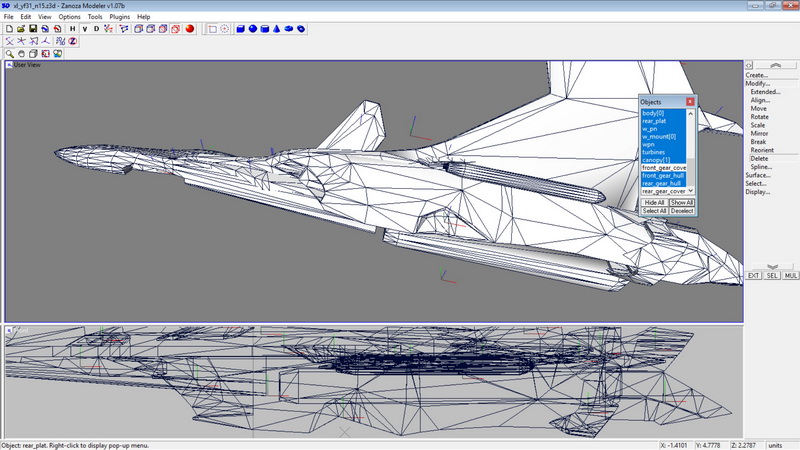This screenshot has width=800, height=450.
Task: Activate the Scale command
Action: click(x=758, y=125)
